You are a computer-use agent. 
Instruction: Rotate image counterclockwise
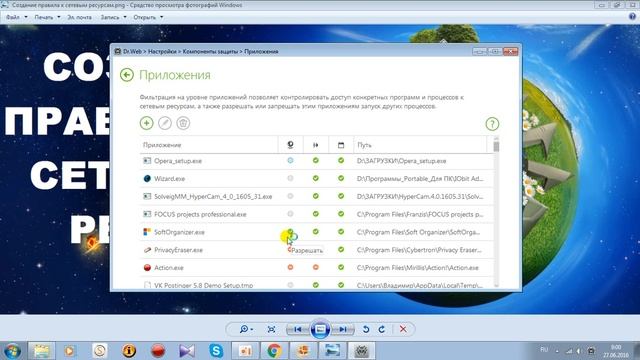(366, 329)
